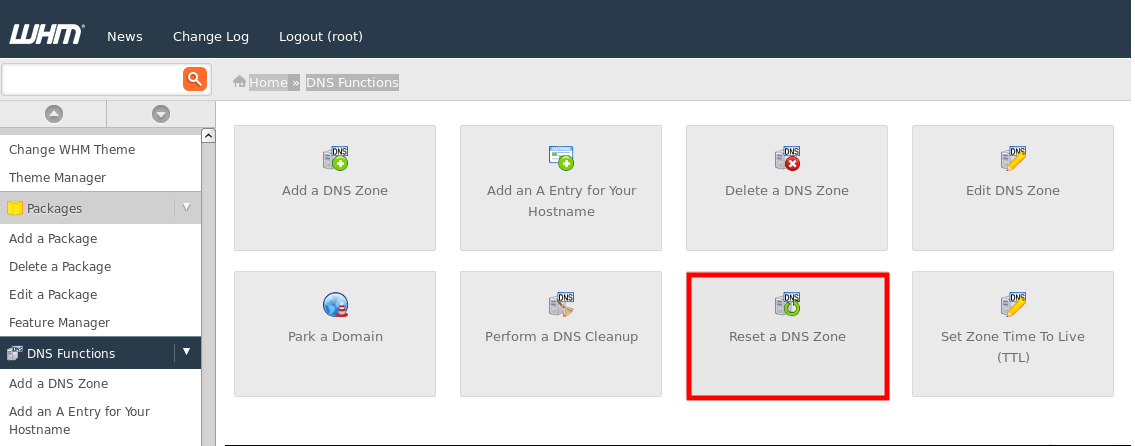
Task: Open Perform a DNS Cleanup broom icon
Action: [561, 304]
